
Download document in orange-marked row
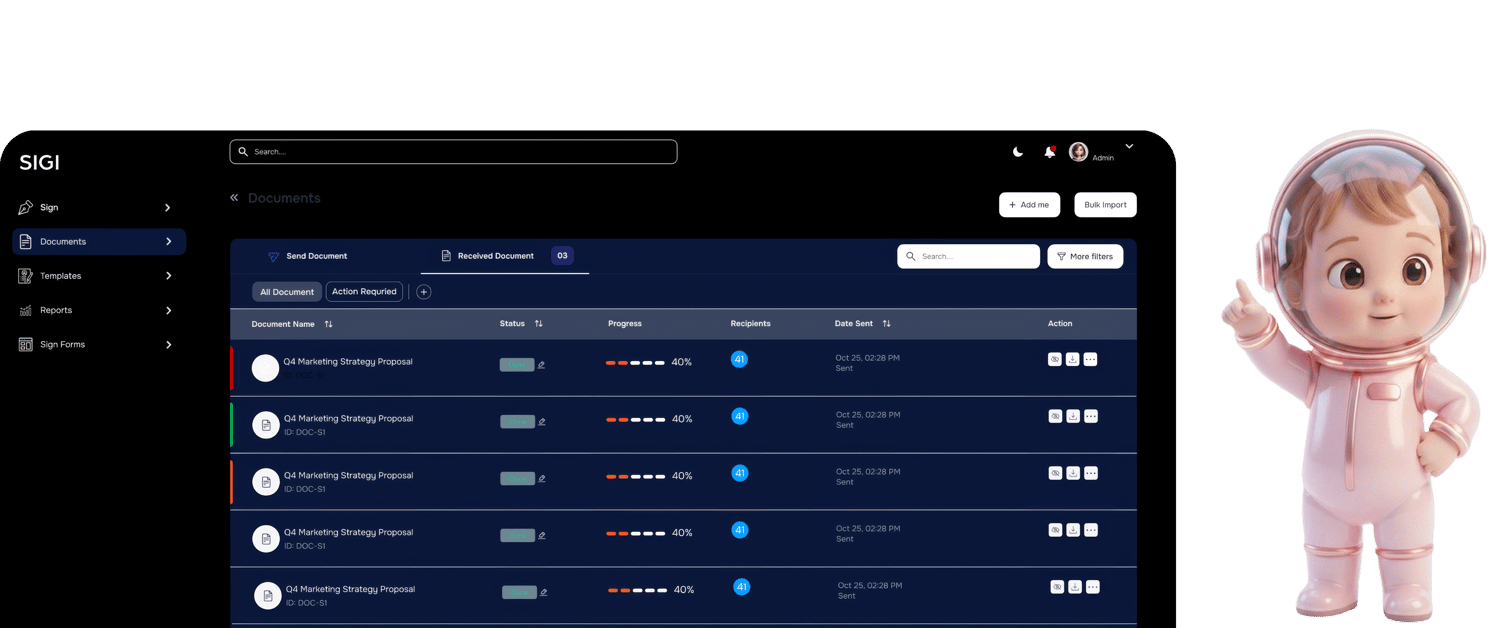tap(1073, 473)
